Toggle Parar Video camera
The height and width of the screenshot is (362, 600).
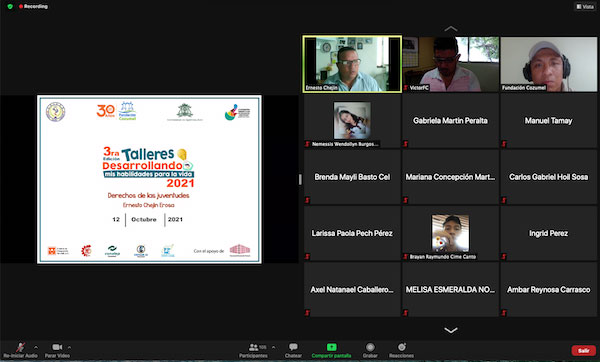click(x=57, y=347)
